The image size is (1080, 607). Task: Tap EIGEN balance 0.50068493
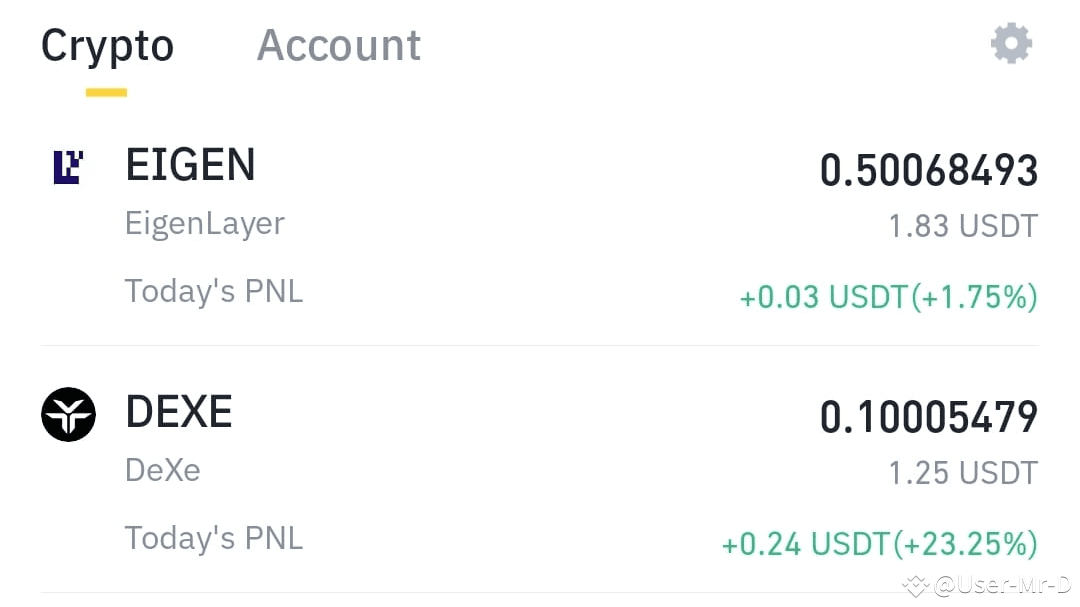pos(928,170)
